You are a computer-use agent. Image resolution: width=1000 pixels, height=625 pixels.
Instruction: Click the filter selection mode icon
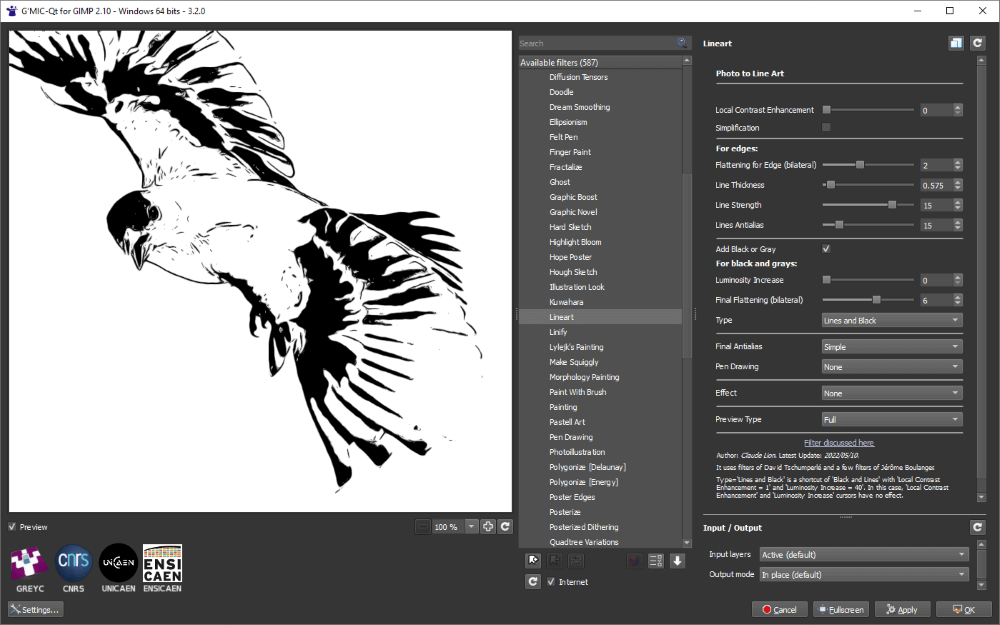click(x=656, y=561)
